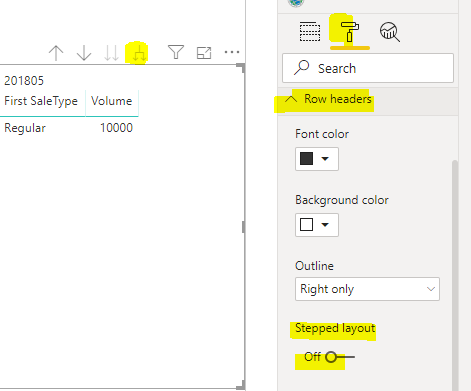
Task: Drill up using the up arrow icon
Action: [56, 53]
